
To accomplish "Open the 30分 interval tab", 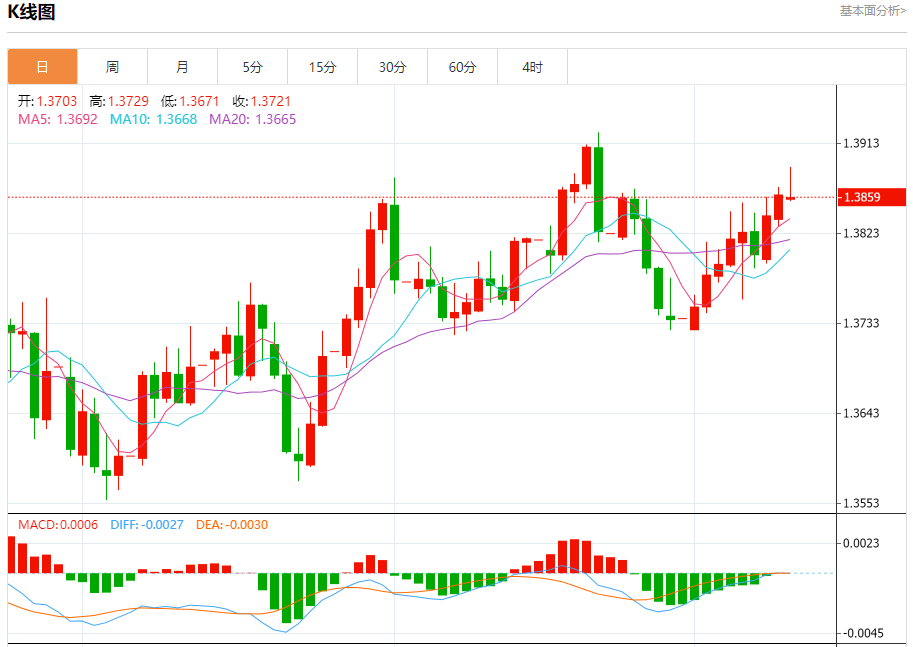I will coord(392,67).
